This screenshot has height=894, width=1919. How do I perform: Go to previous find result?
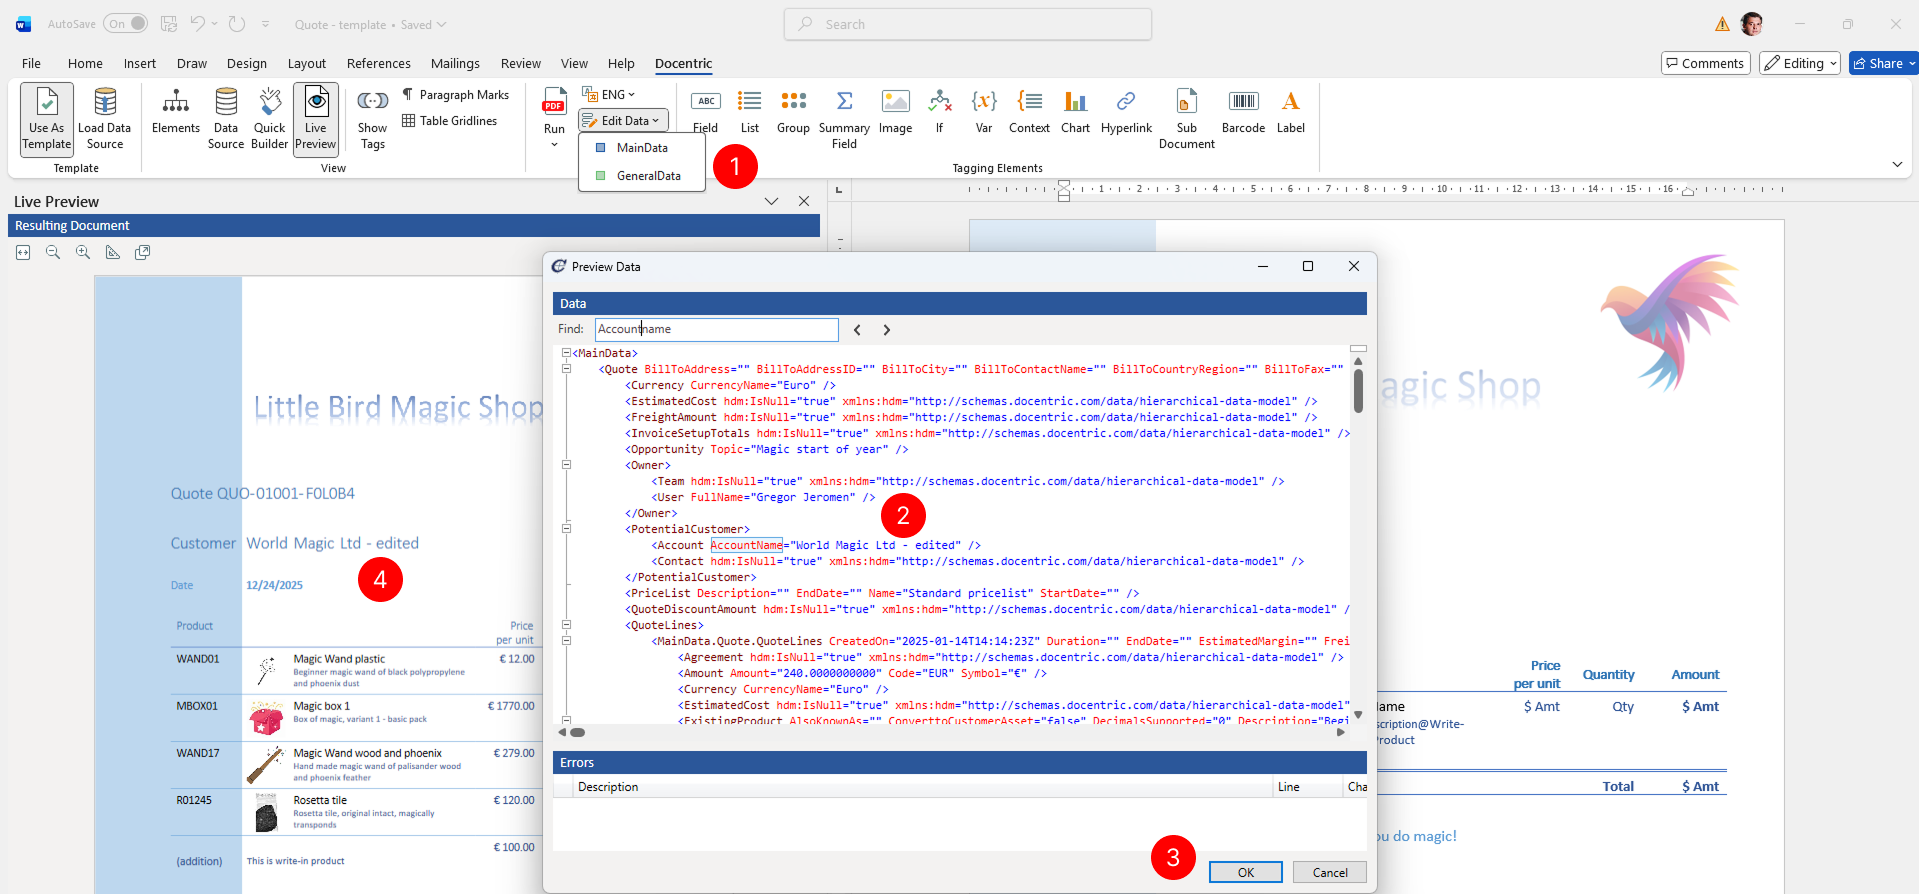[x=857, y=330]
